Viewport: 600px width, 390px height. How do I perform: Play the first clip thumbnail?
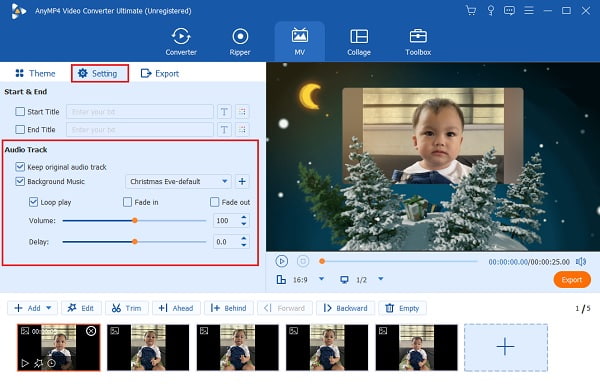(x=25, y=363)
